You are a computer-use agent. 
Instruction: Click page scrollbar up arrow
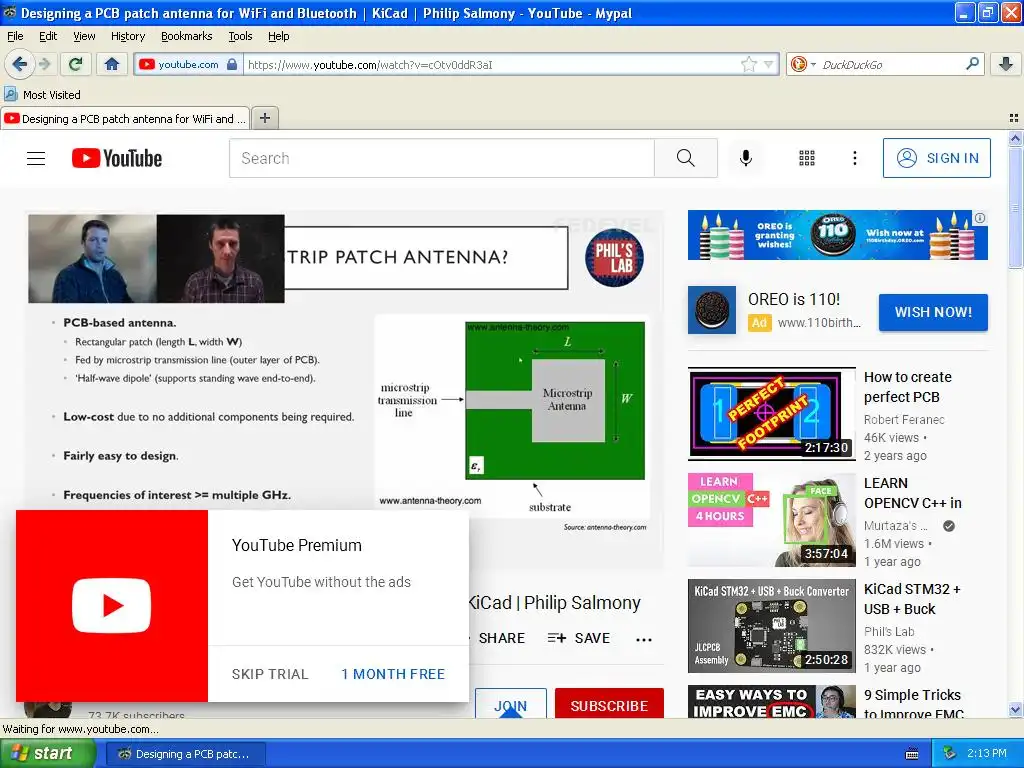(x=1015, y=138)
